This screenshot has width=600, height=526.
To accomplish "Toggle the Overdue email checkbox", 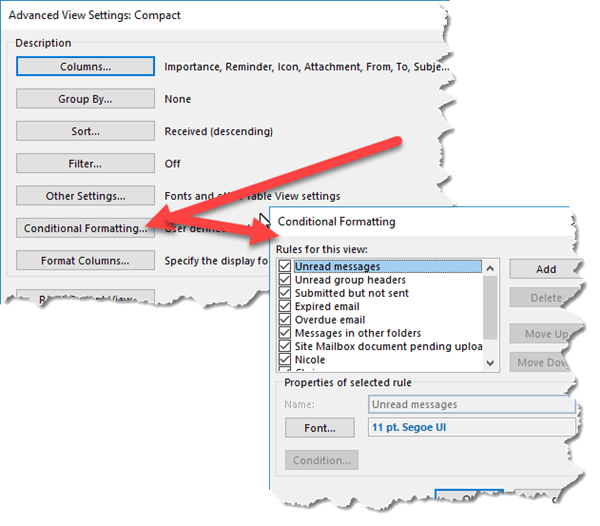I will click(285, 319).
